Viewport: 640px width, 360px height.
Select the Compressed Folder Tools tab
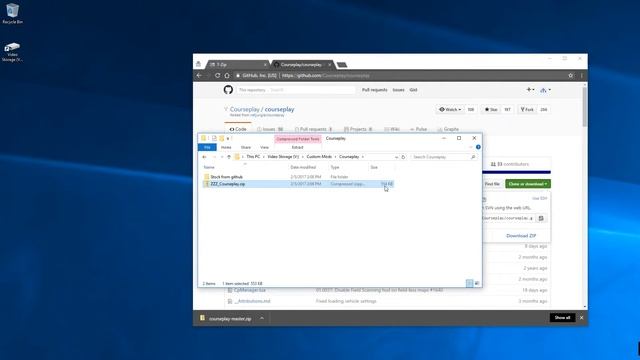coord(298,139)
